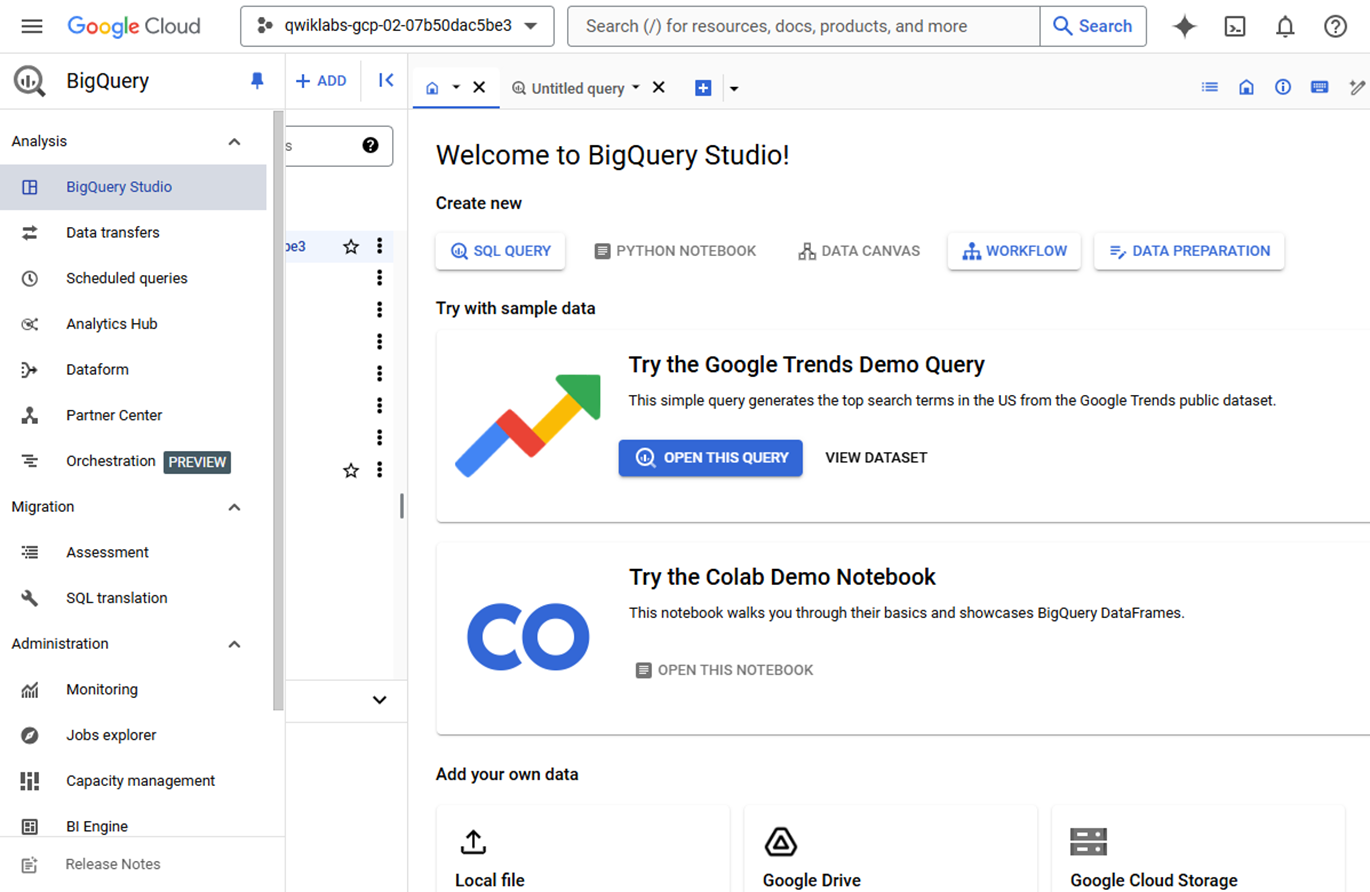The height and width of the screenshot is (892, 1370).
Task: Click the help icon inside explorer search box
Action: [370, 146]
